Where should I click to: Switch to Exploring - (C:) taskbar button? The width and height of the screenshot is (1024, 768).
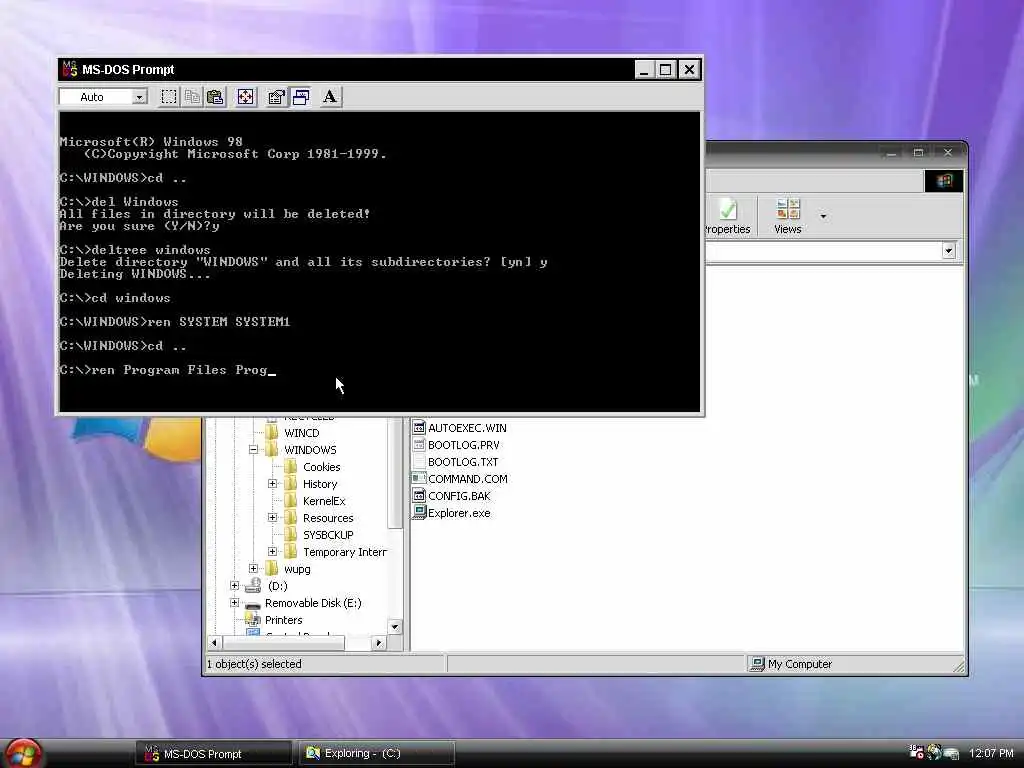376,754
